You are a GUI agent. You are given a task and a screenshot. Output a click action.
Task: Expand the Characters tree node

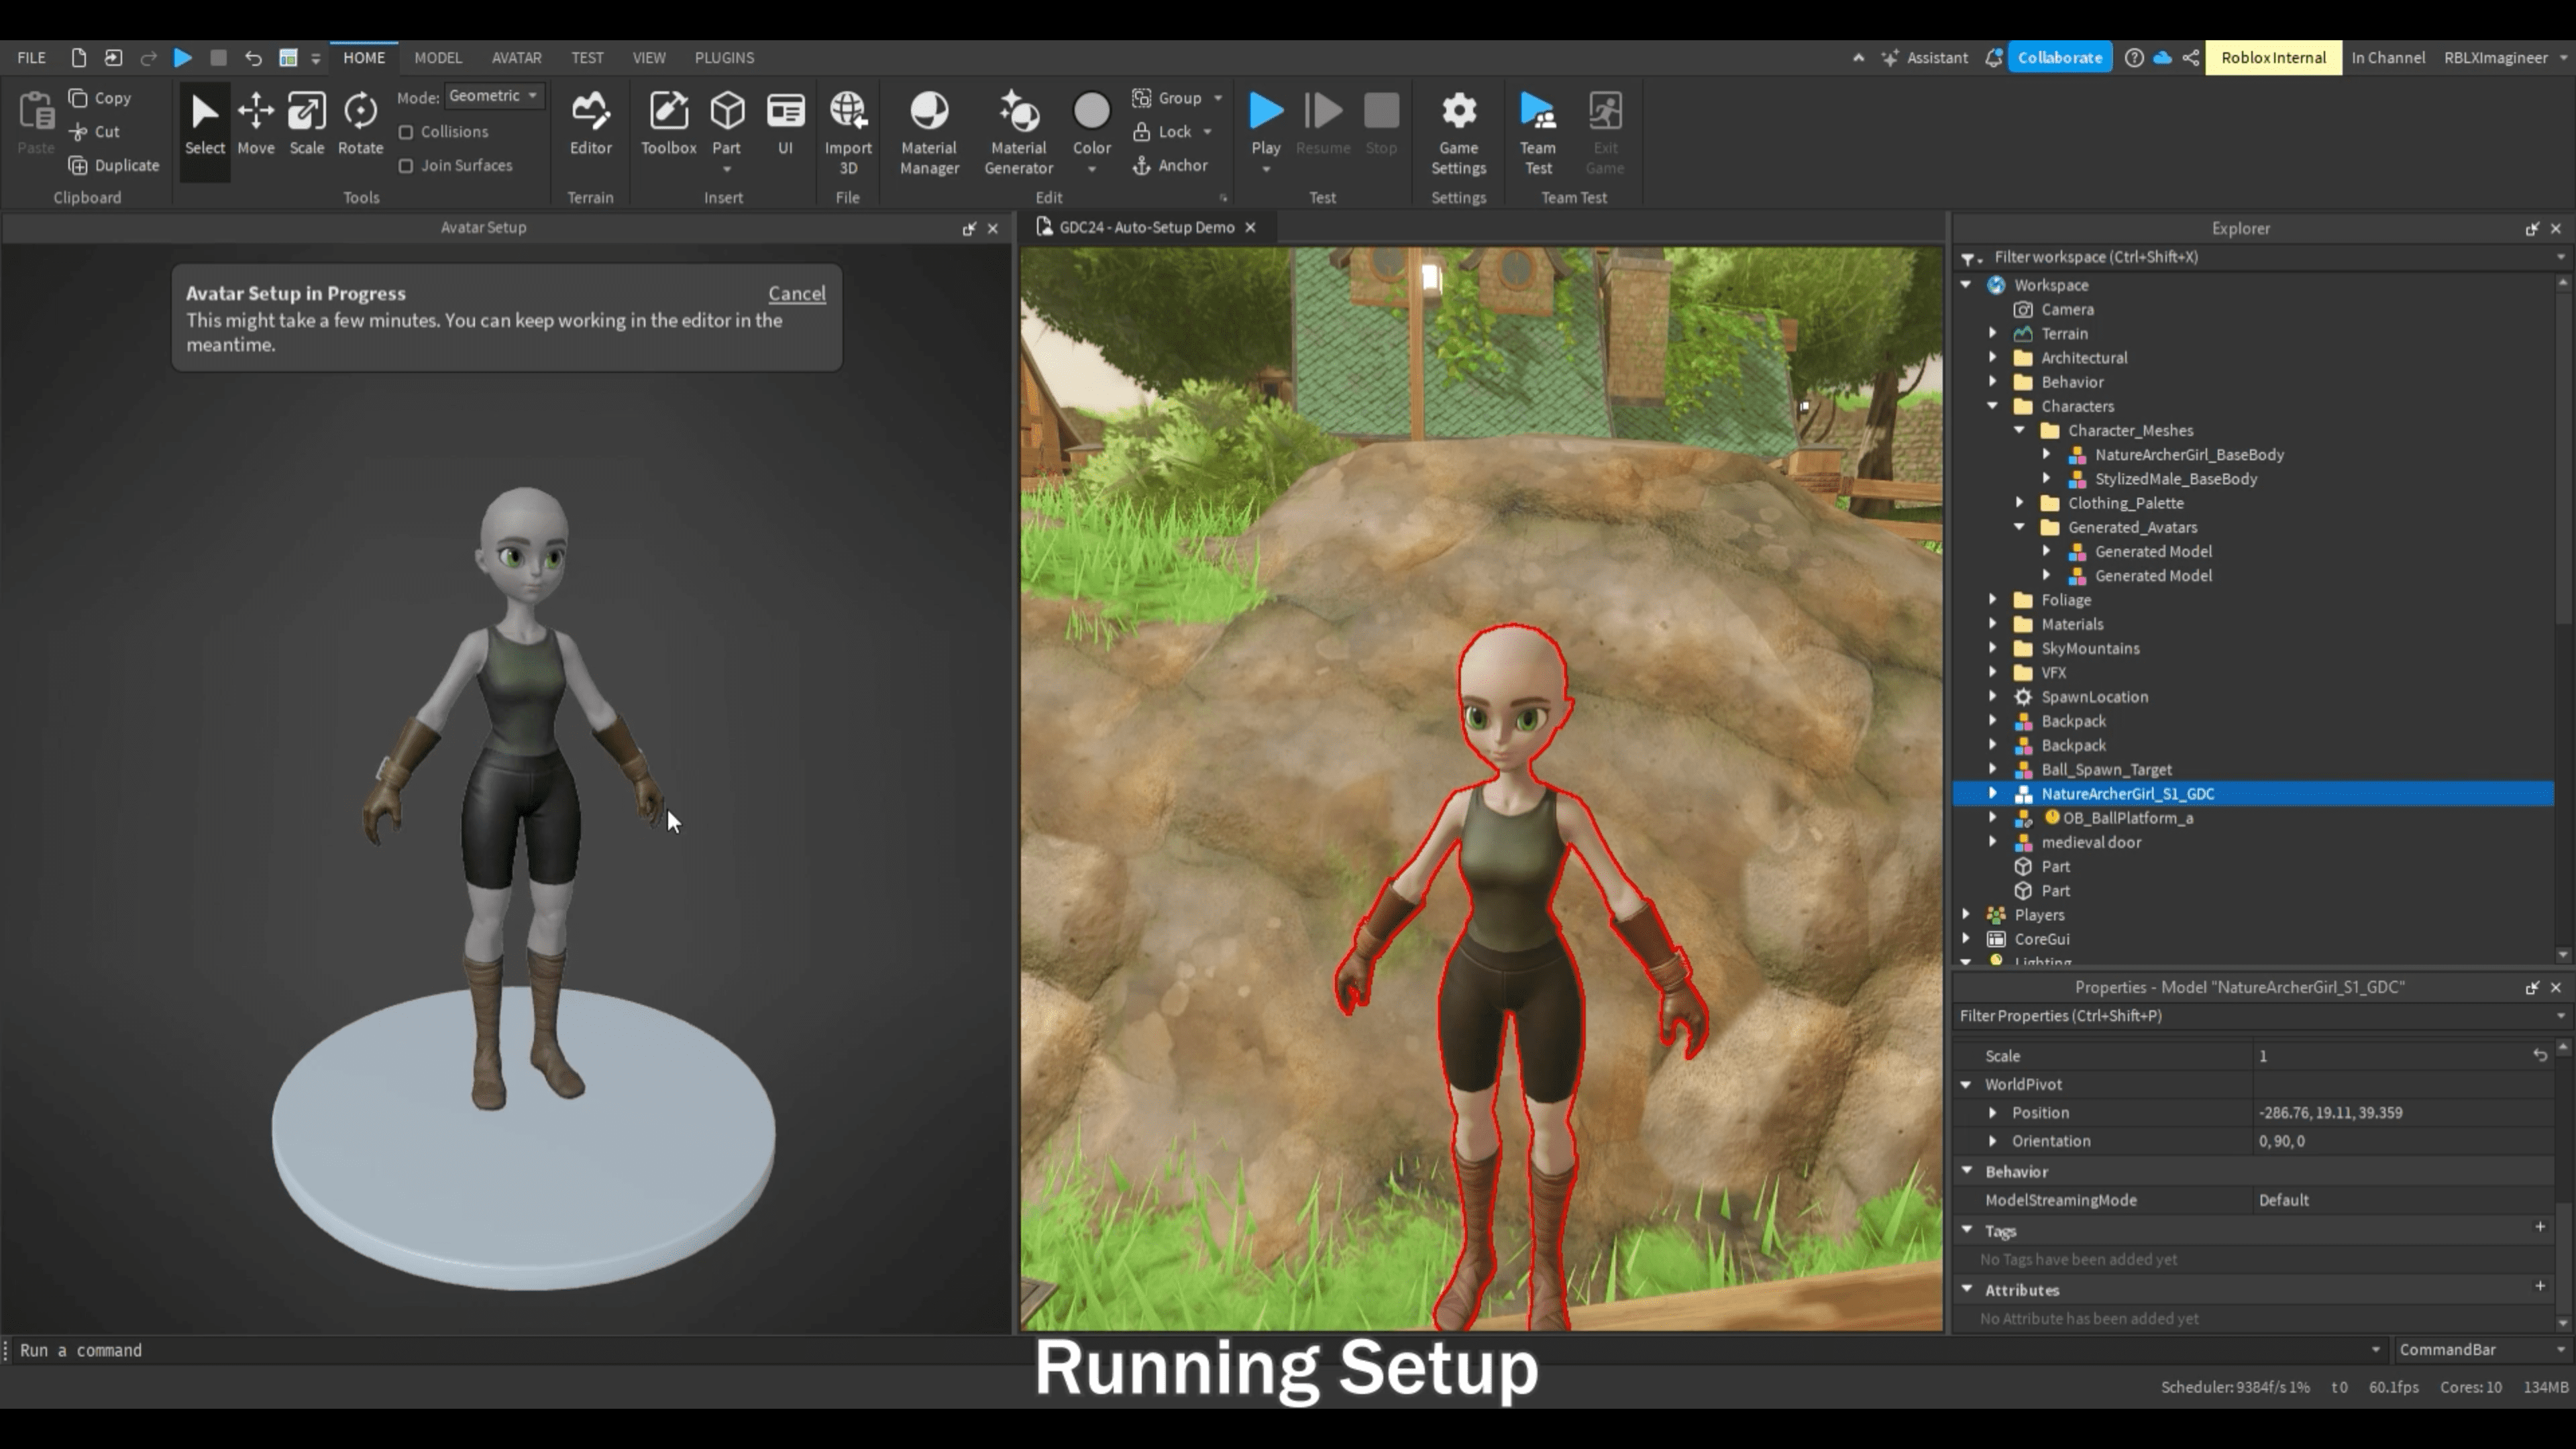1992,405
